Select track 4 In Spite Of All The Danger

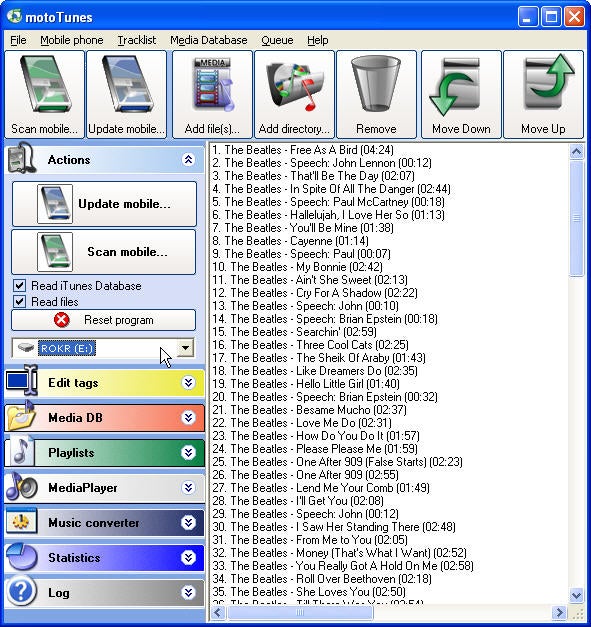point(331,189)
